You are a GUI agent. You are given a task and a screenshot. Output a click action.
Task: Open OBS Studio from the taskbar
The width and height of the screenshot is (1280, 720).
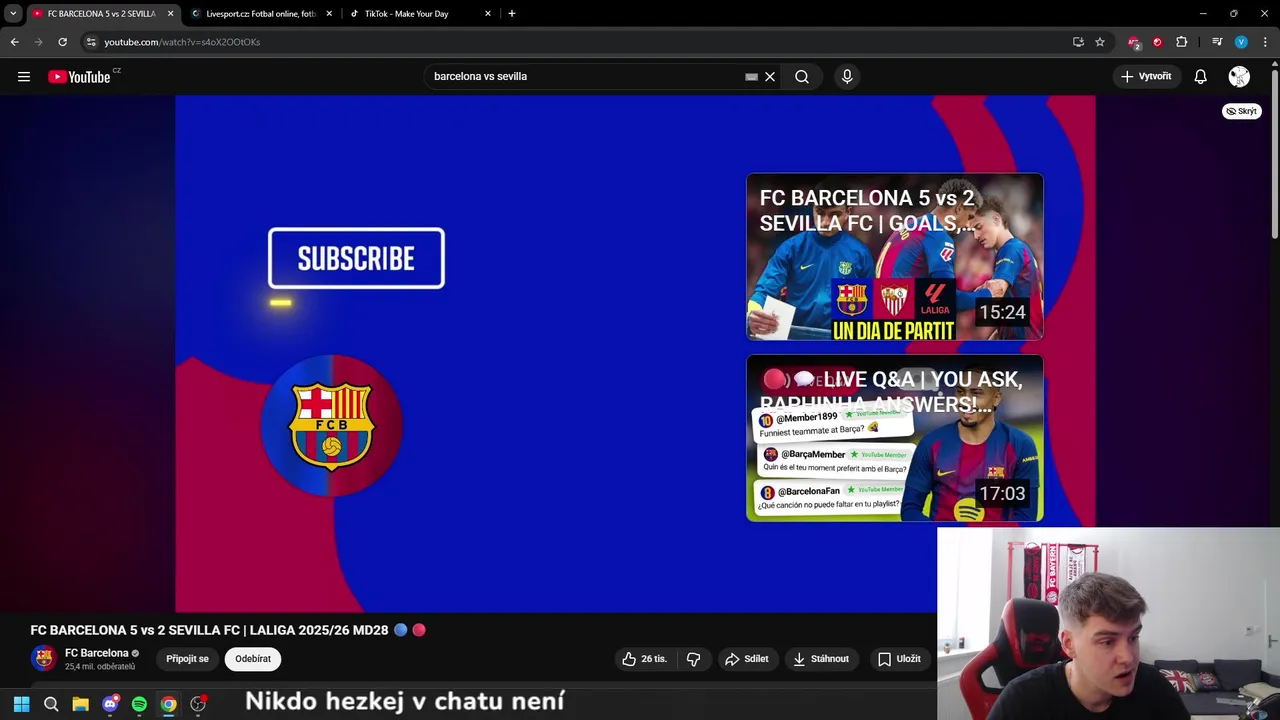click(198, 704)
